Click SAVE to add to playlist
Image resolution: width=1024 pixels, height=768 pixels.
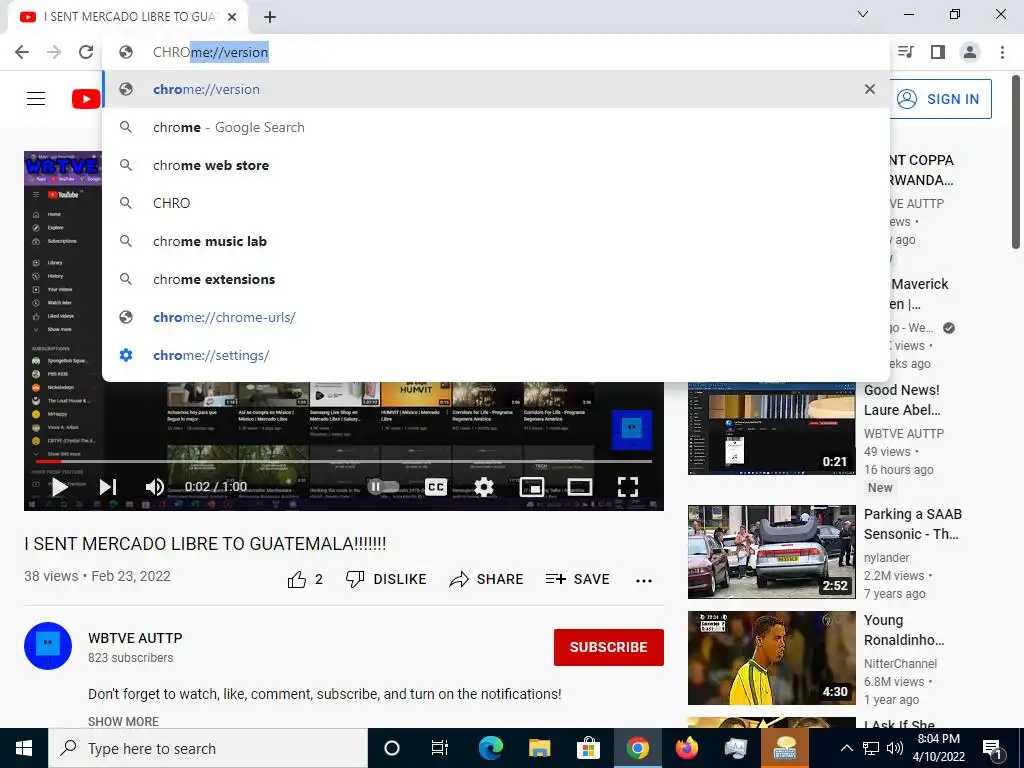point(577,579)
